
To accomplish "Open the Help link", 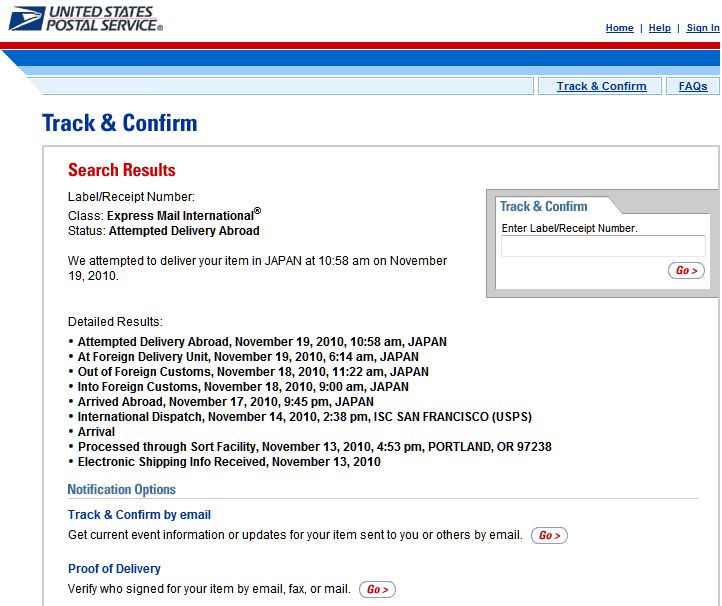I will pyautogui.click(x=659, y=28).
